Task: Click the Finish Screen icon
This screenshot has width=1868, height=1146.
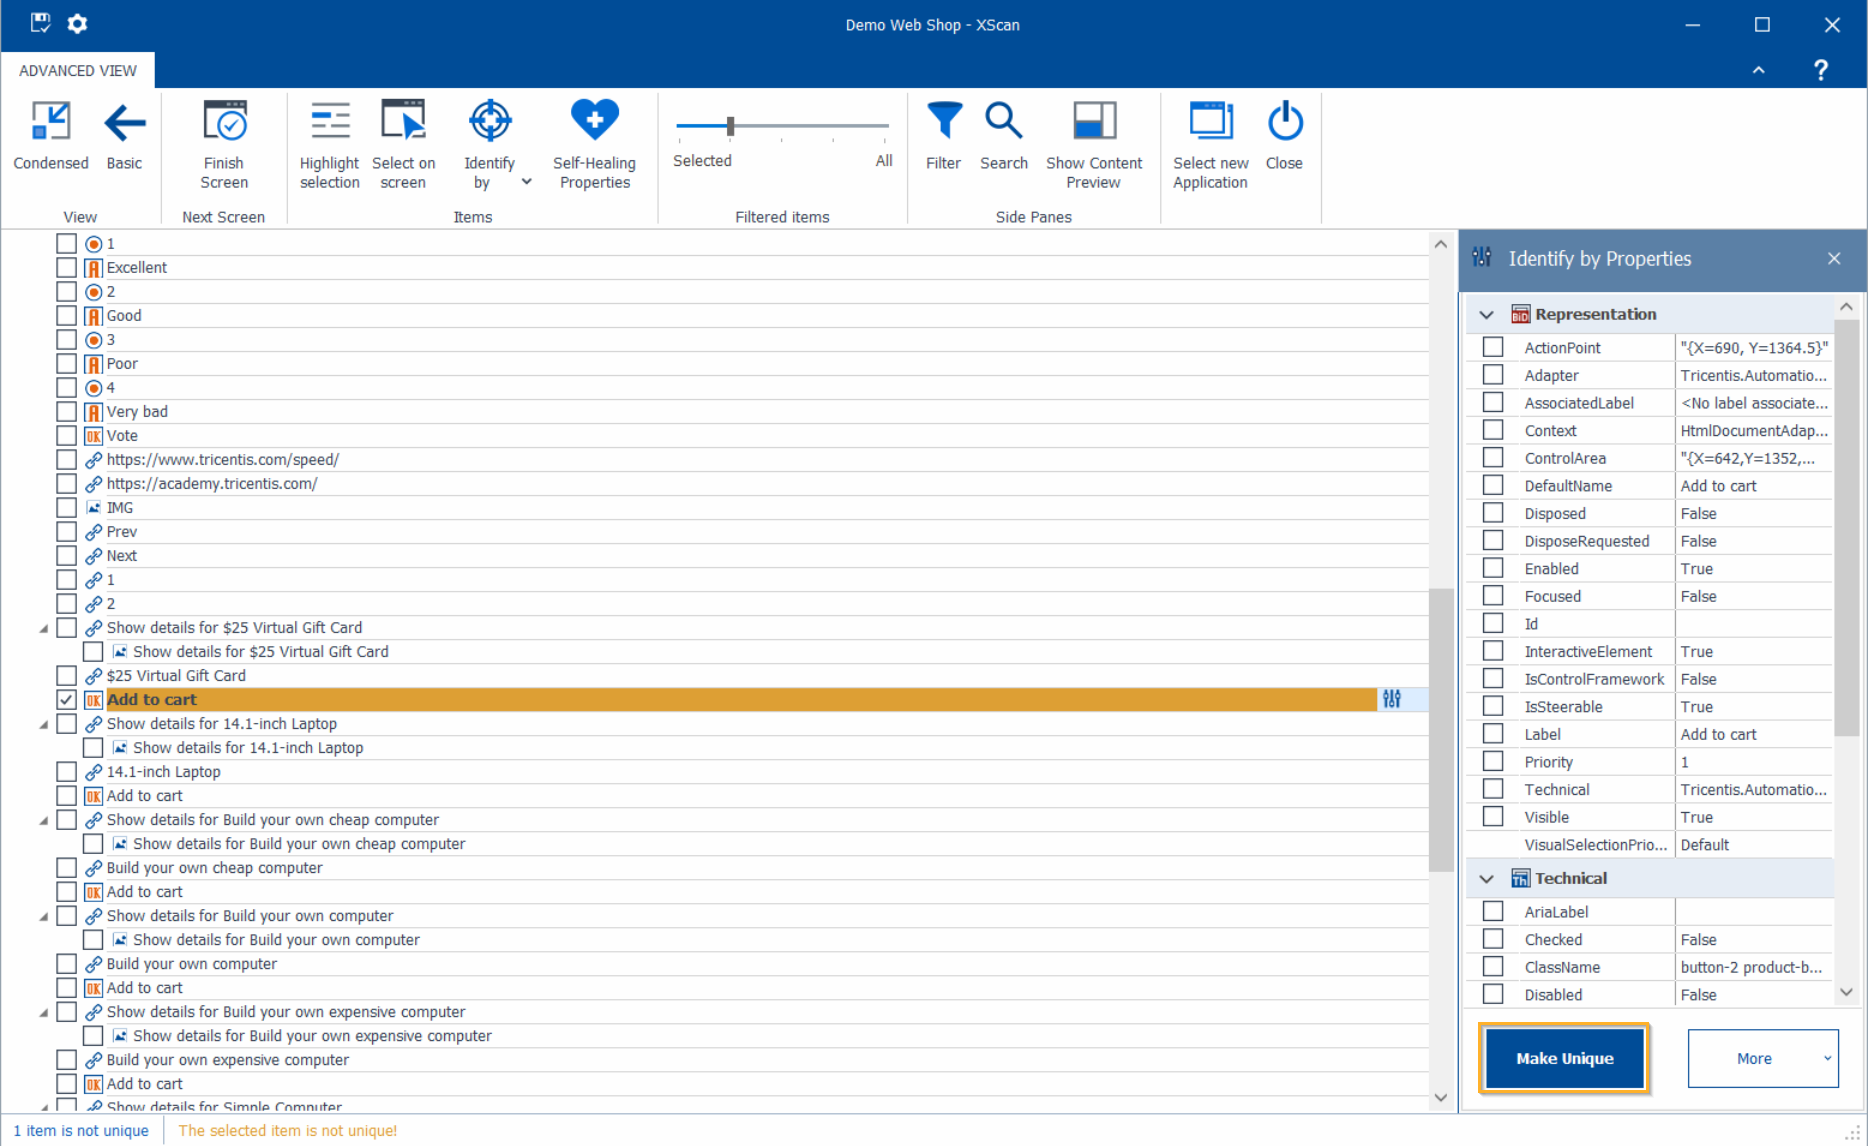Action: [224, 124]
